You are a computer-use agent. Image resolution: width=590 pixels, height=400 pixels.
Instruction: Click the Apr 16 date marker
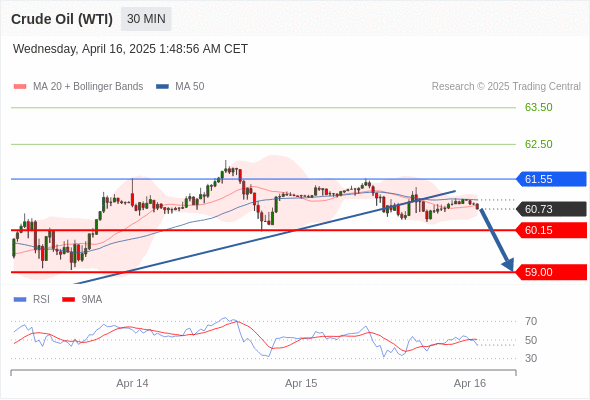[470, 383]
